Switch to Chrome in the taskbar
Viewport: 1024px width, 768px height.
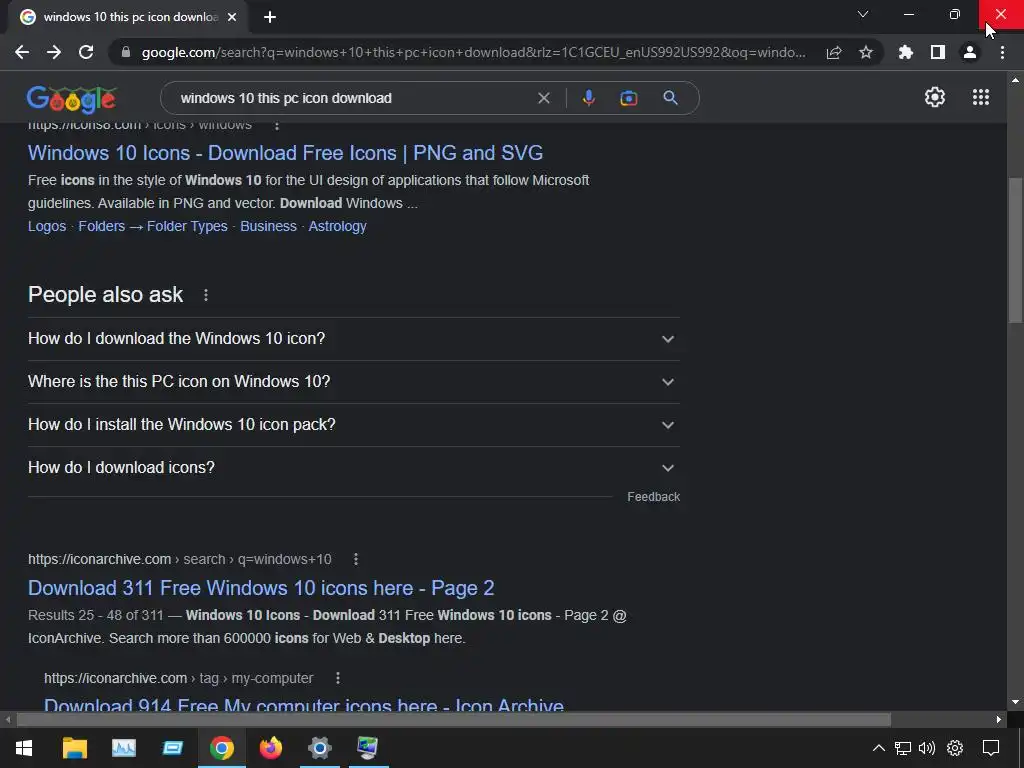click(222, 748)
